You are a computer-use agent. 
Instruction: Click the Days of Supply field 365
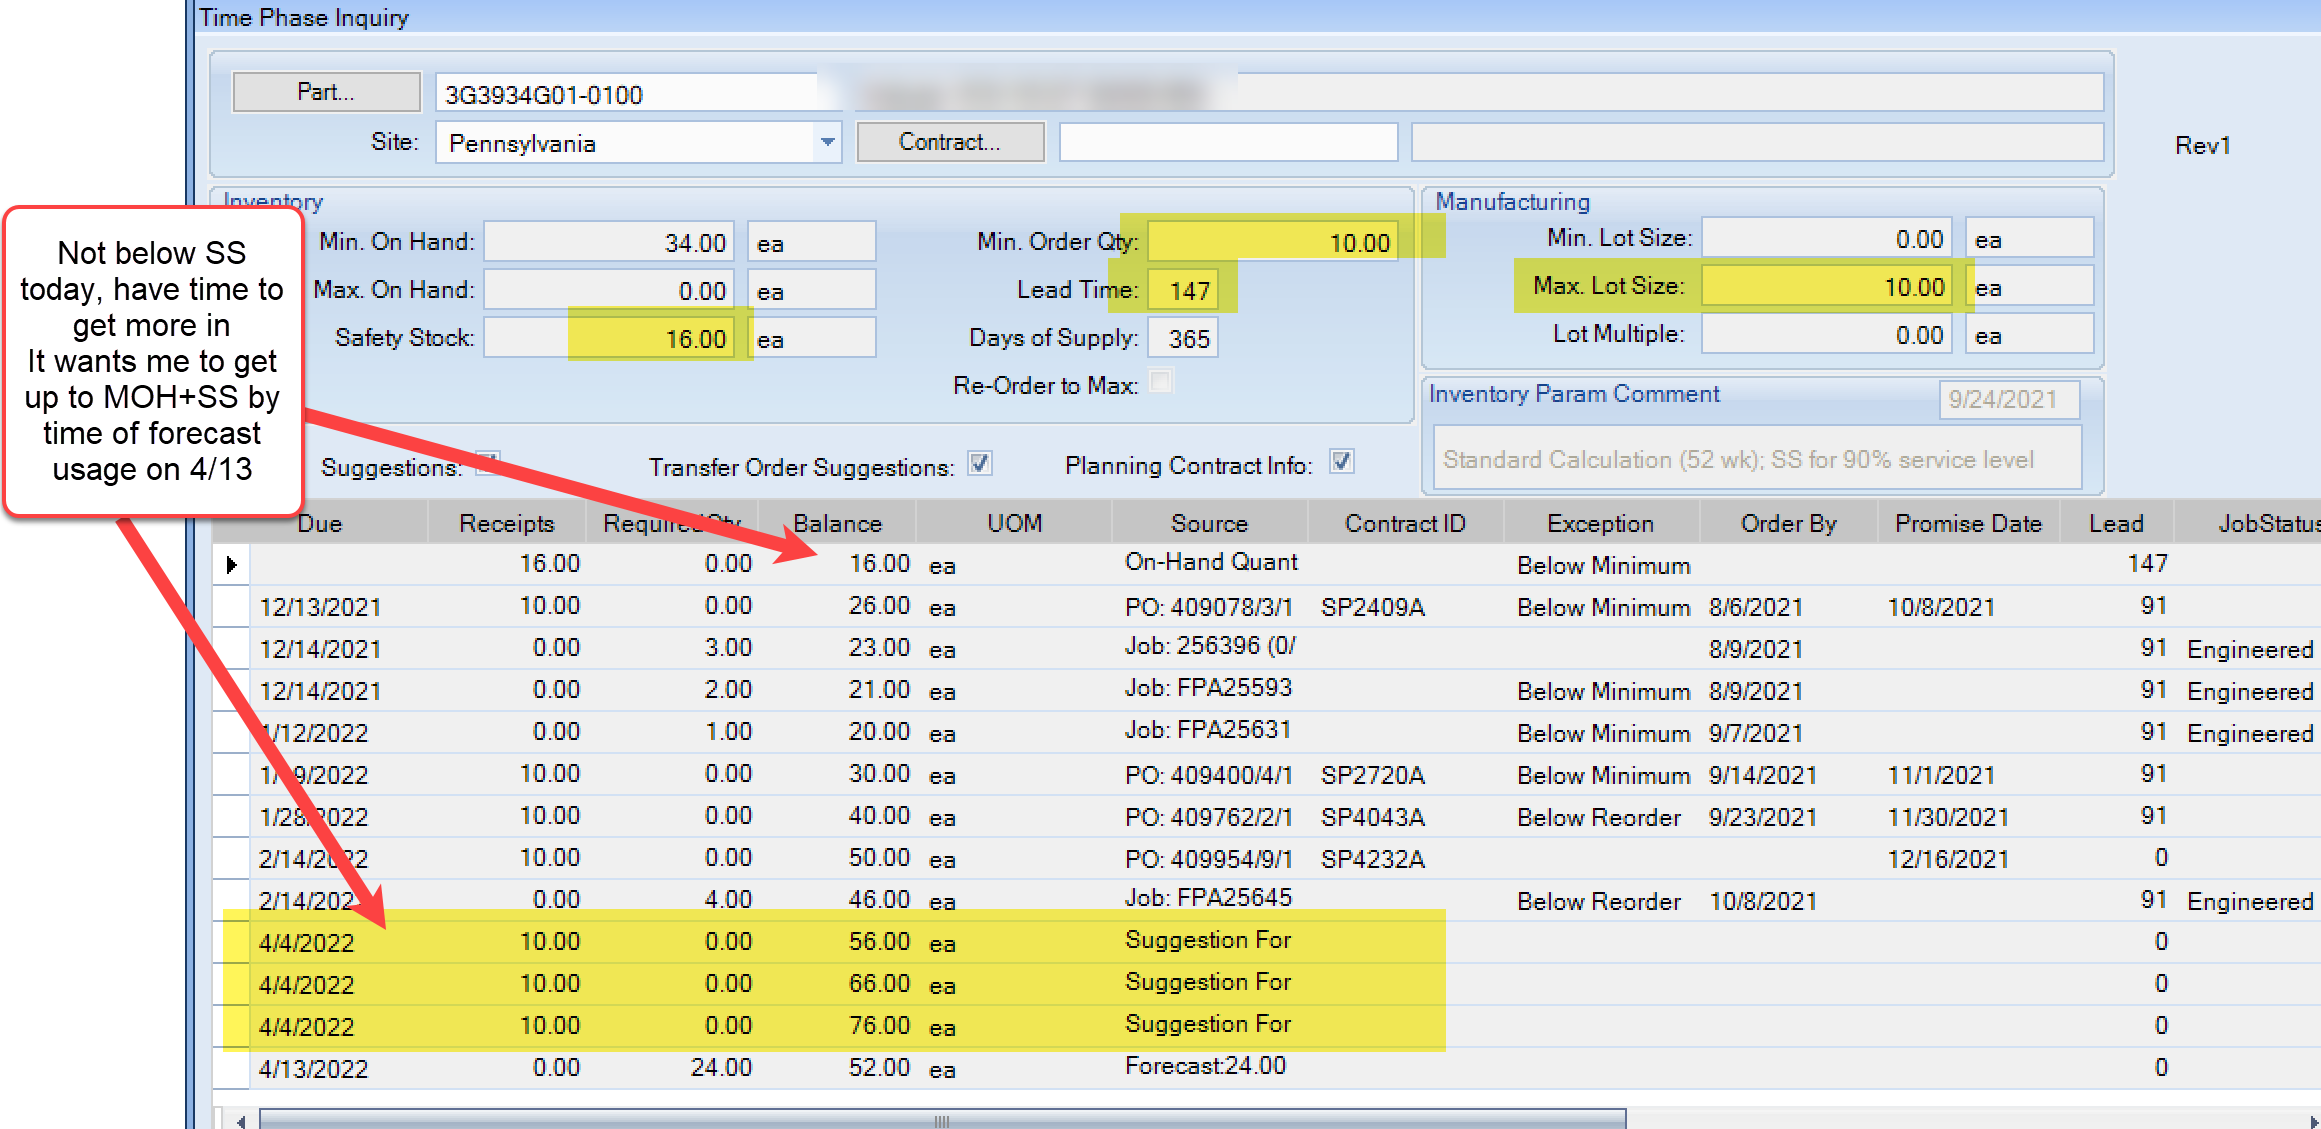(x=1182, y=338)
